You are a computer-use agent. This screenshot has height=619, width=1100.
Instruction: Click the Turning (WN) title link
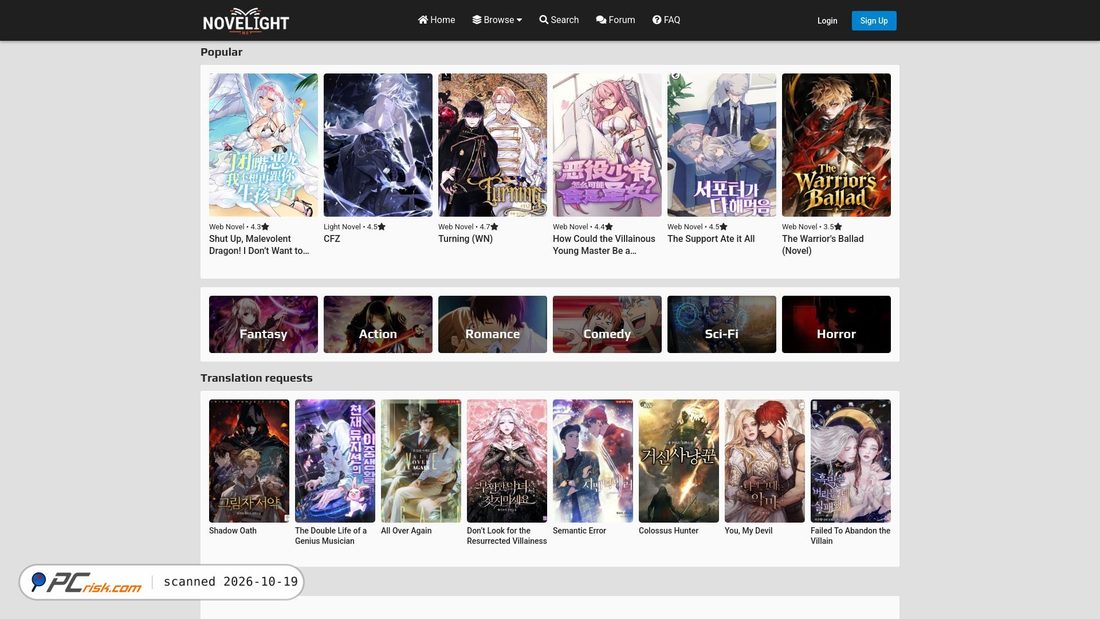(465, 239)
